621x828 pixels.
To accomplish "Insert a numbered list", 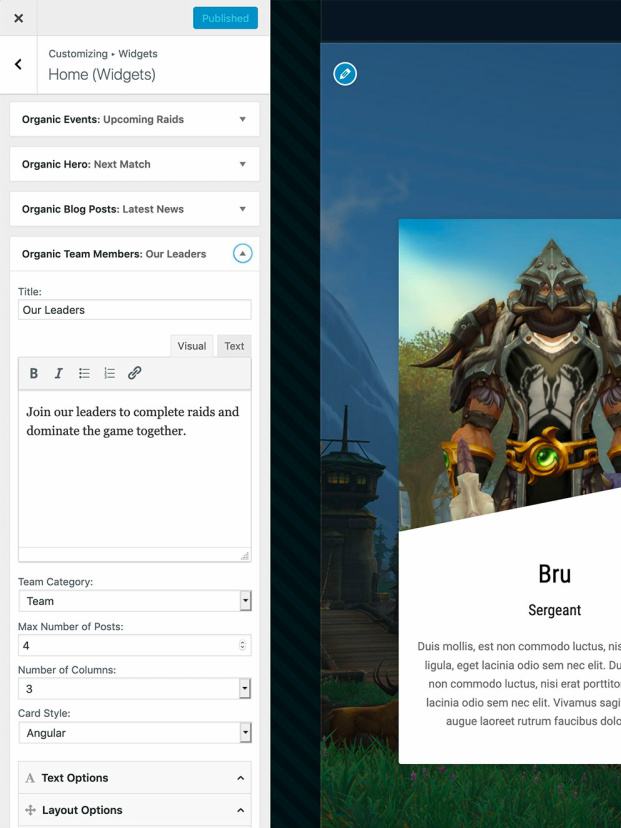I will (x=109, y=373).
